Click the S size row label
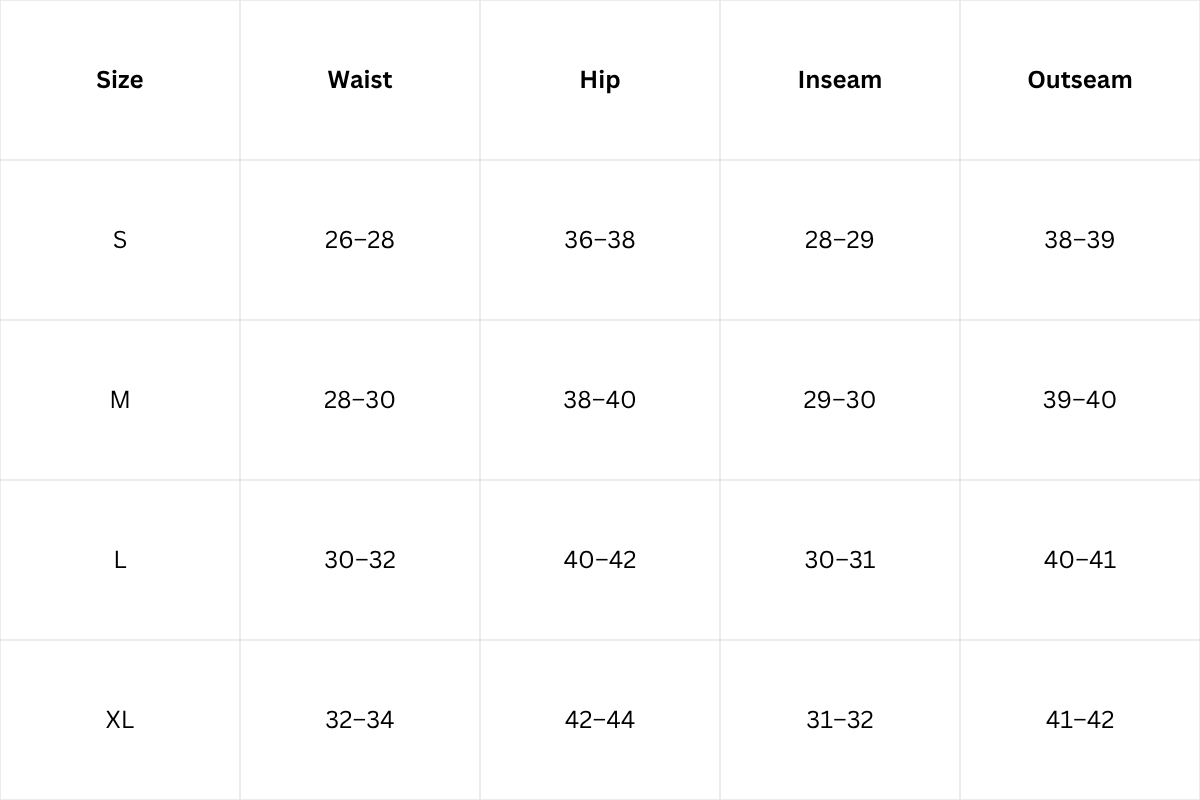This screenshot has width=1200, height=800. tap(120, 240)
